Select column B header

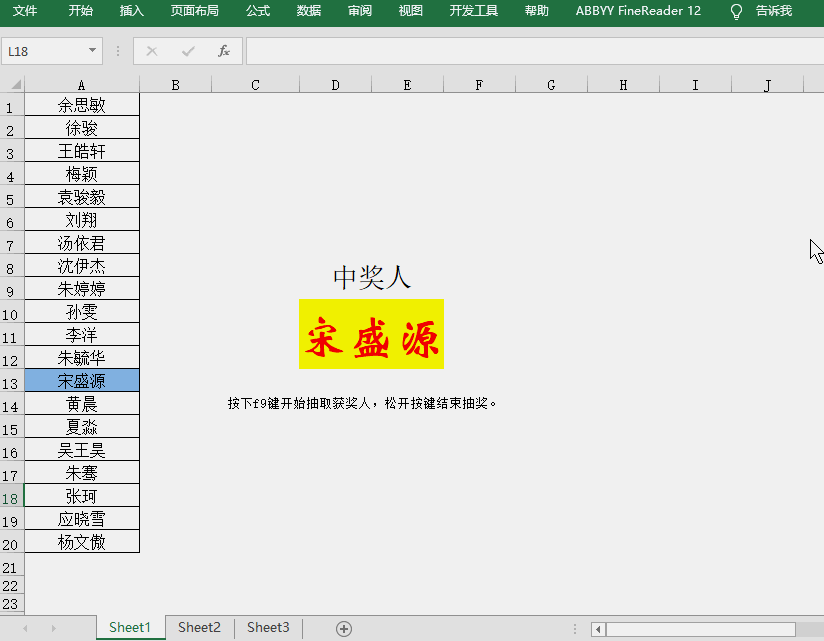coord(176,85)
